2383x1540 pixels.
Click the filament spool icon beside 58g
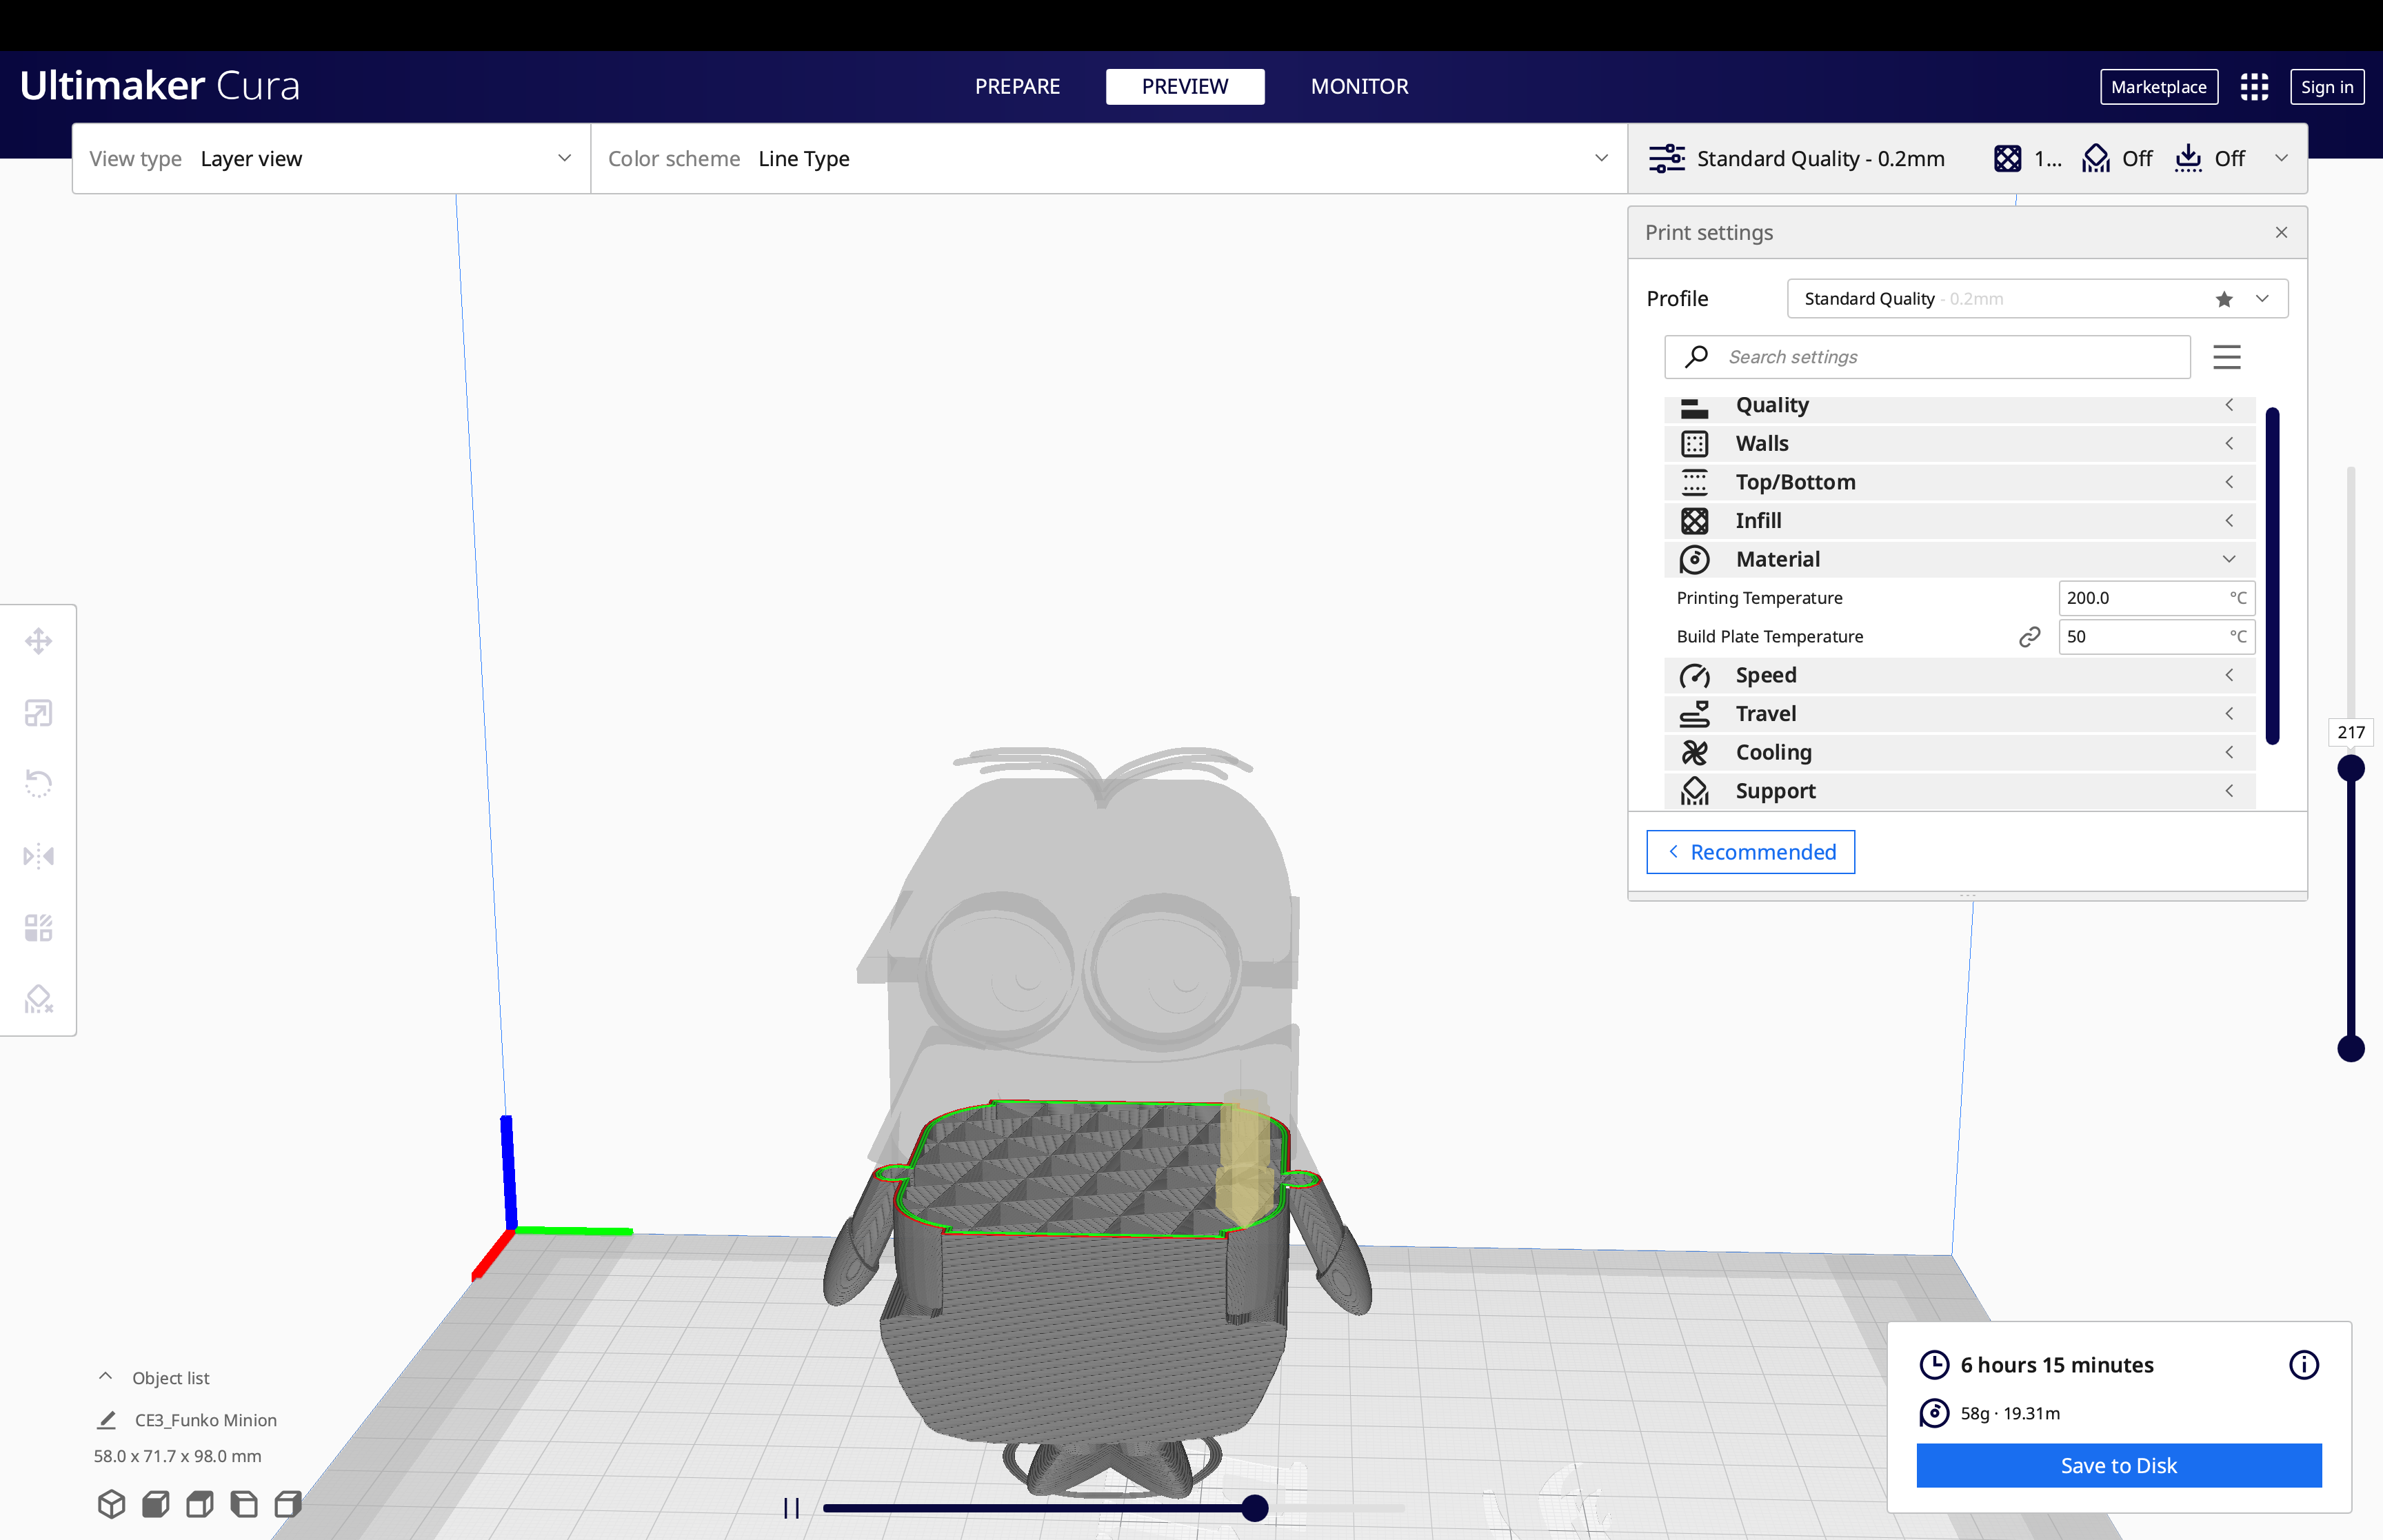point(1934,1413)
